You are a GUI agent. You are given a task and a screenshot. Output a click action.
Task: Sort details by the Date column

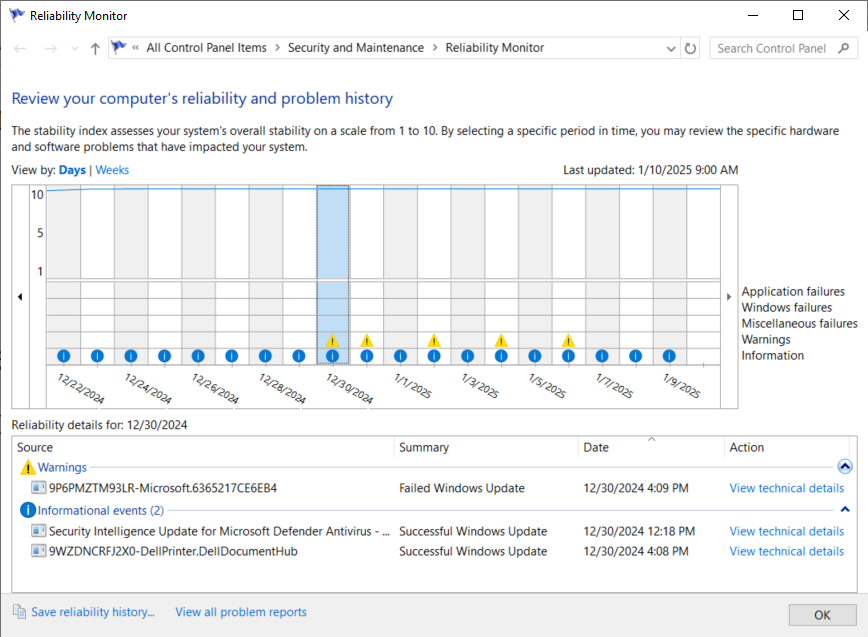pos(651,447)
